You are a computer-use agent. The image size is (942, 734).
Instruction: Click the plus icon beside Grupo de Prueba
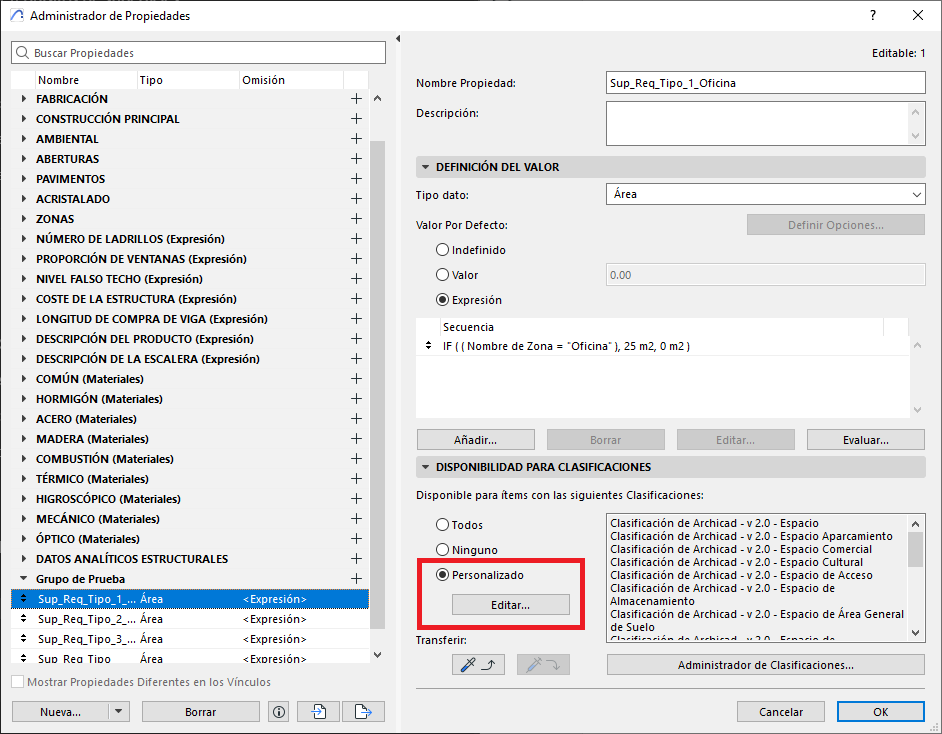coord(356,579)
